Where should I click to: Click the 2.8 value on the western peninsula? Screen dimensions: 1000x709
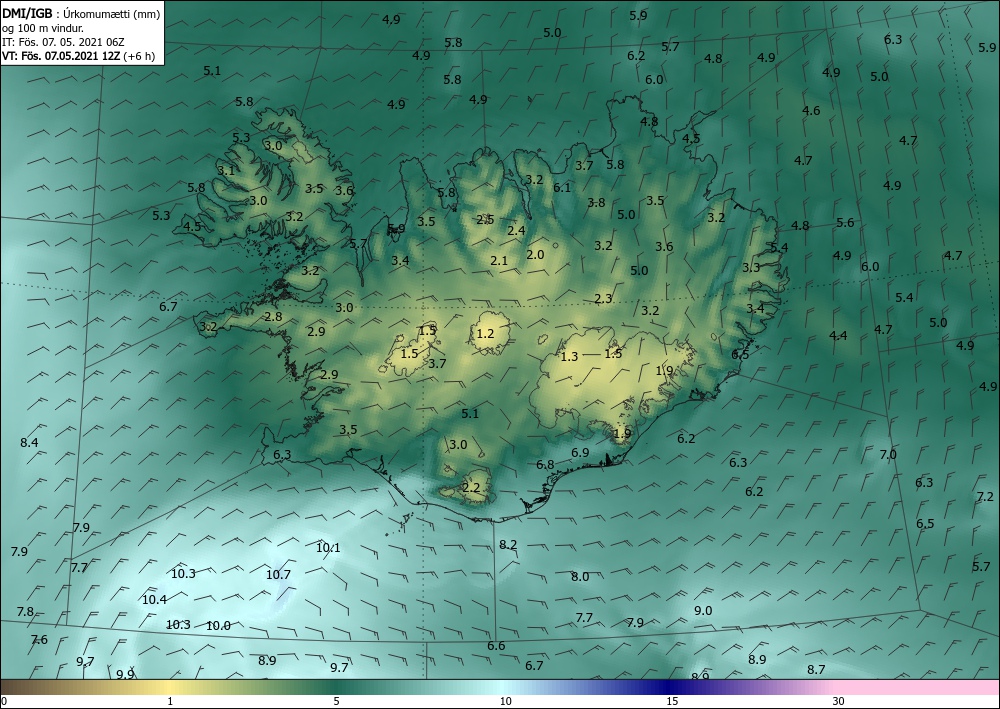click(x=273, y=316)
